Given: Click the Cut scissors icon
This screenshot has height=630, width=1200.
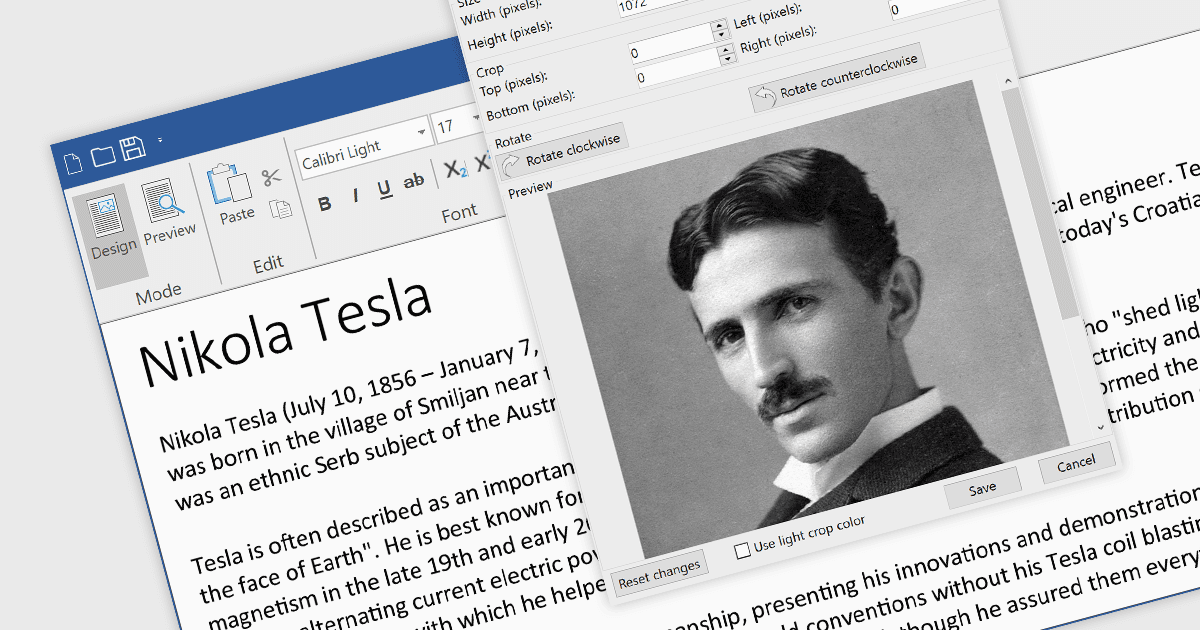Looking at the screenshot, I should (272, 178).
